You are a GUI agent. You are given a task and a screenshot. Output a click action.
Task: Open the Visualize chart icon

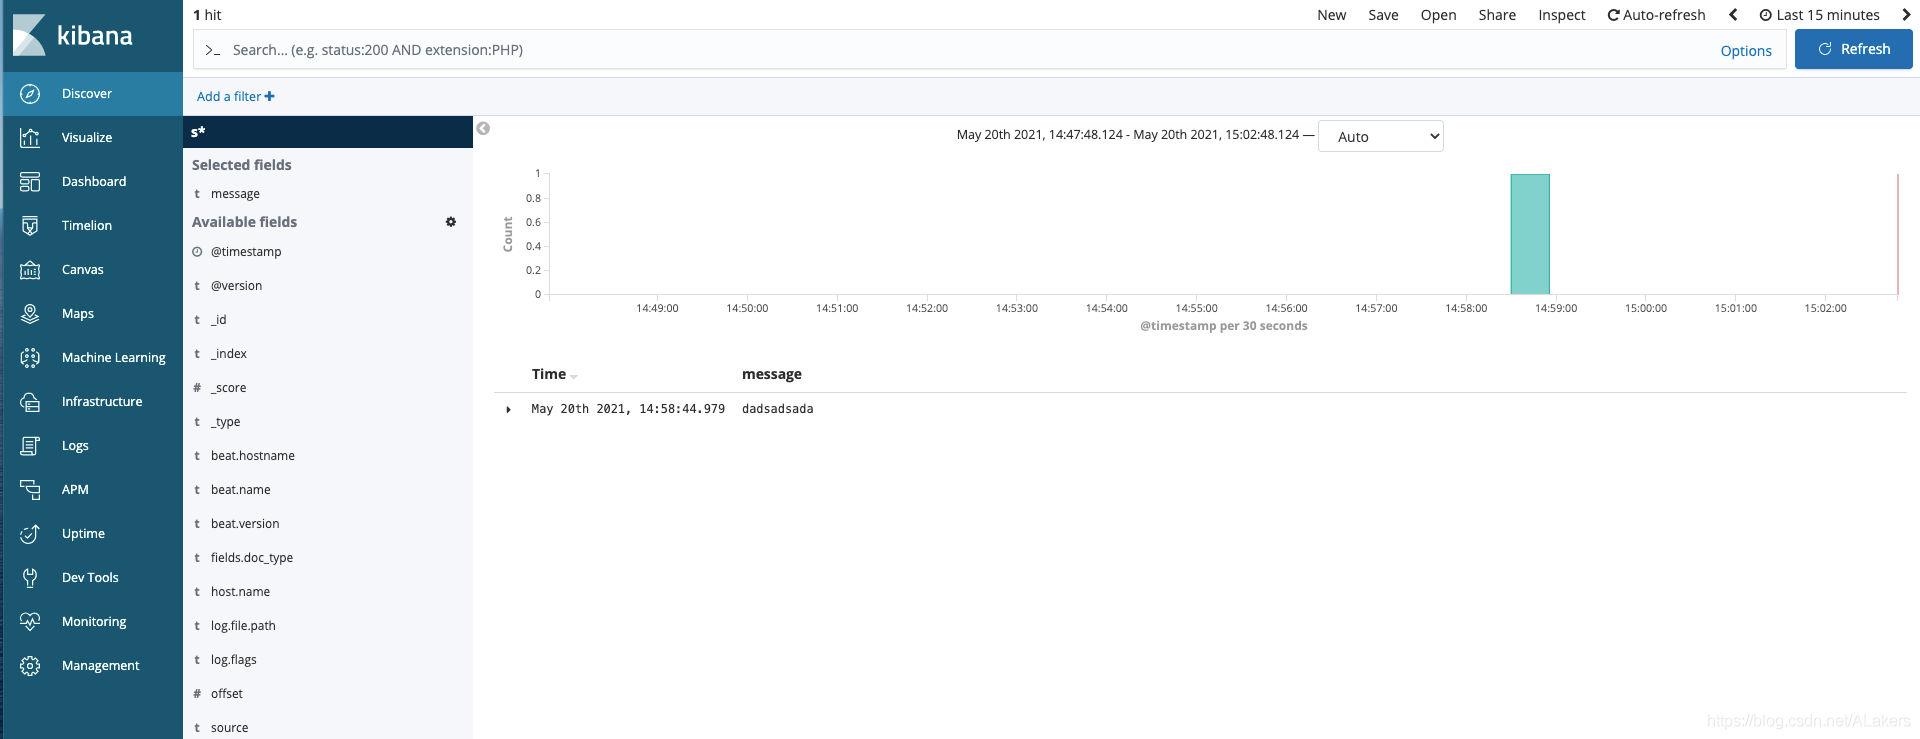click(x=30, y=138)
